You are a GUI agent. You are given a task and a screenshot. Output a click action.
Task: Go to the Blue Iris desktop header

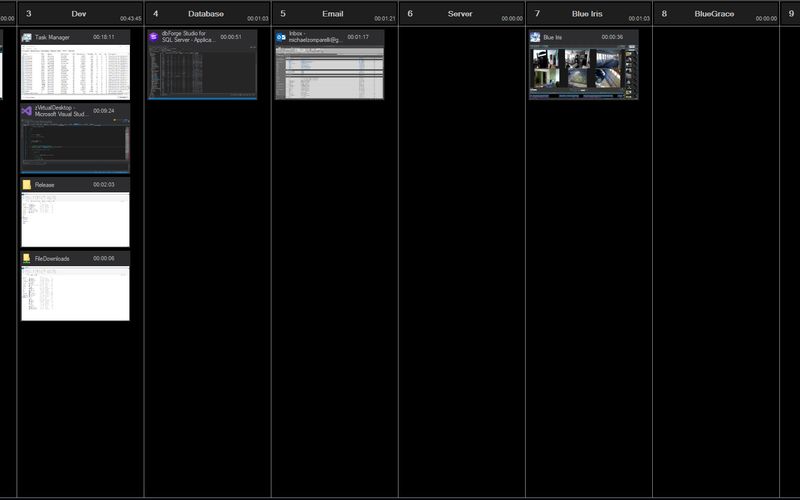(x=588, y=14)
